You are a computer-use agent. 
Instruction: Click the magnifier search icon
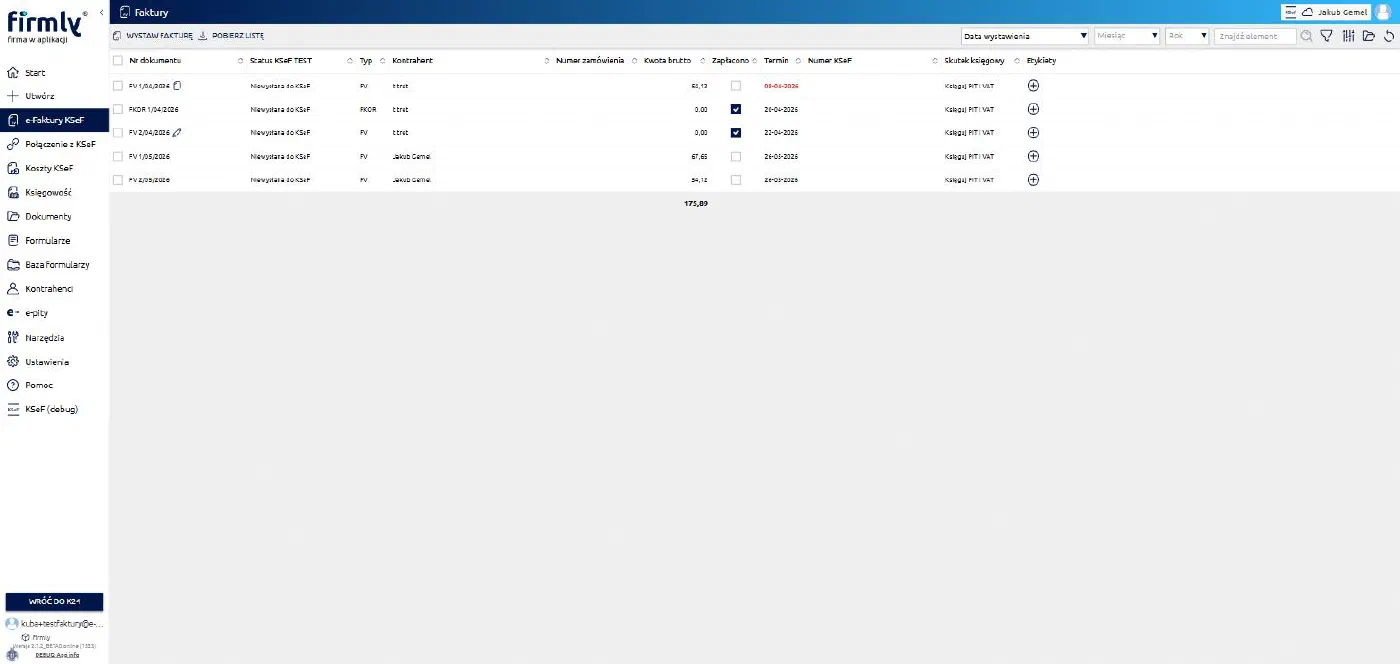pyautogui.click(x=1306, y=36)
